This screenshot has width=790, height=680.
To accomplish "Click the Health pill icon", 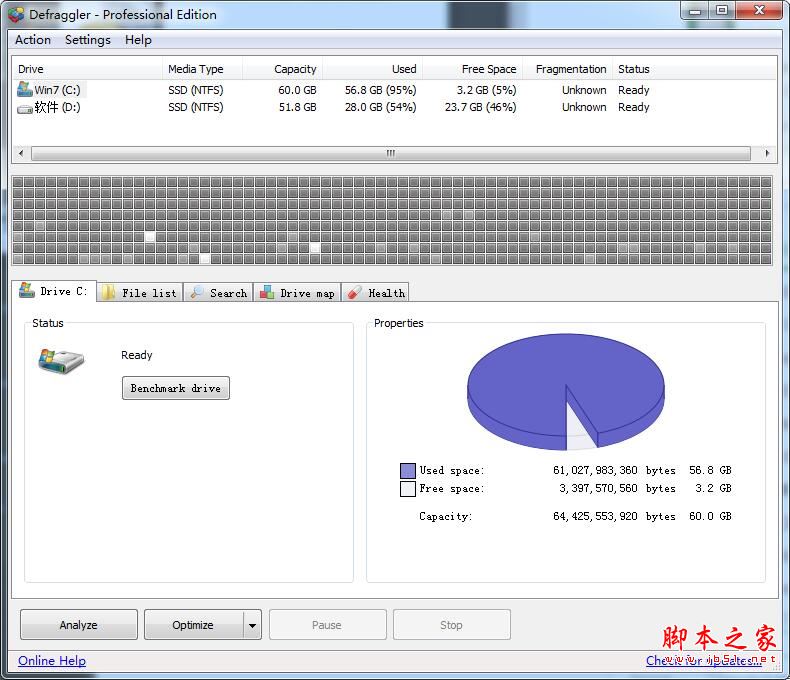I will click(354, 293).
